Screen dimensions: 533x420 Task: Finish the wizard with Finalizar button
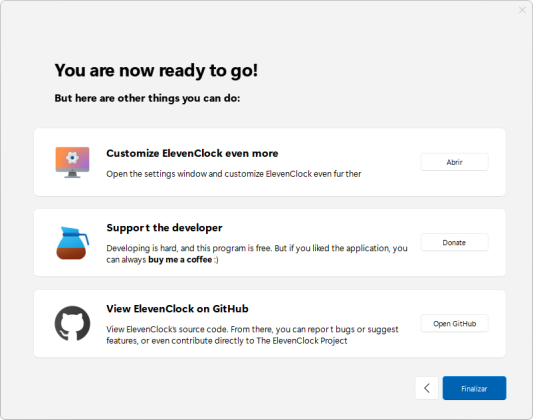click(x=474, y=388)
